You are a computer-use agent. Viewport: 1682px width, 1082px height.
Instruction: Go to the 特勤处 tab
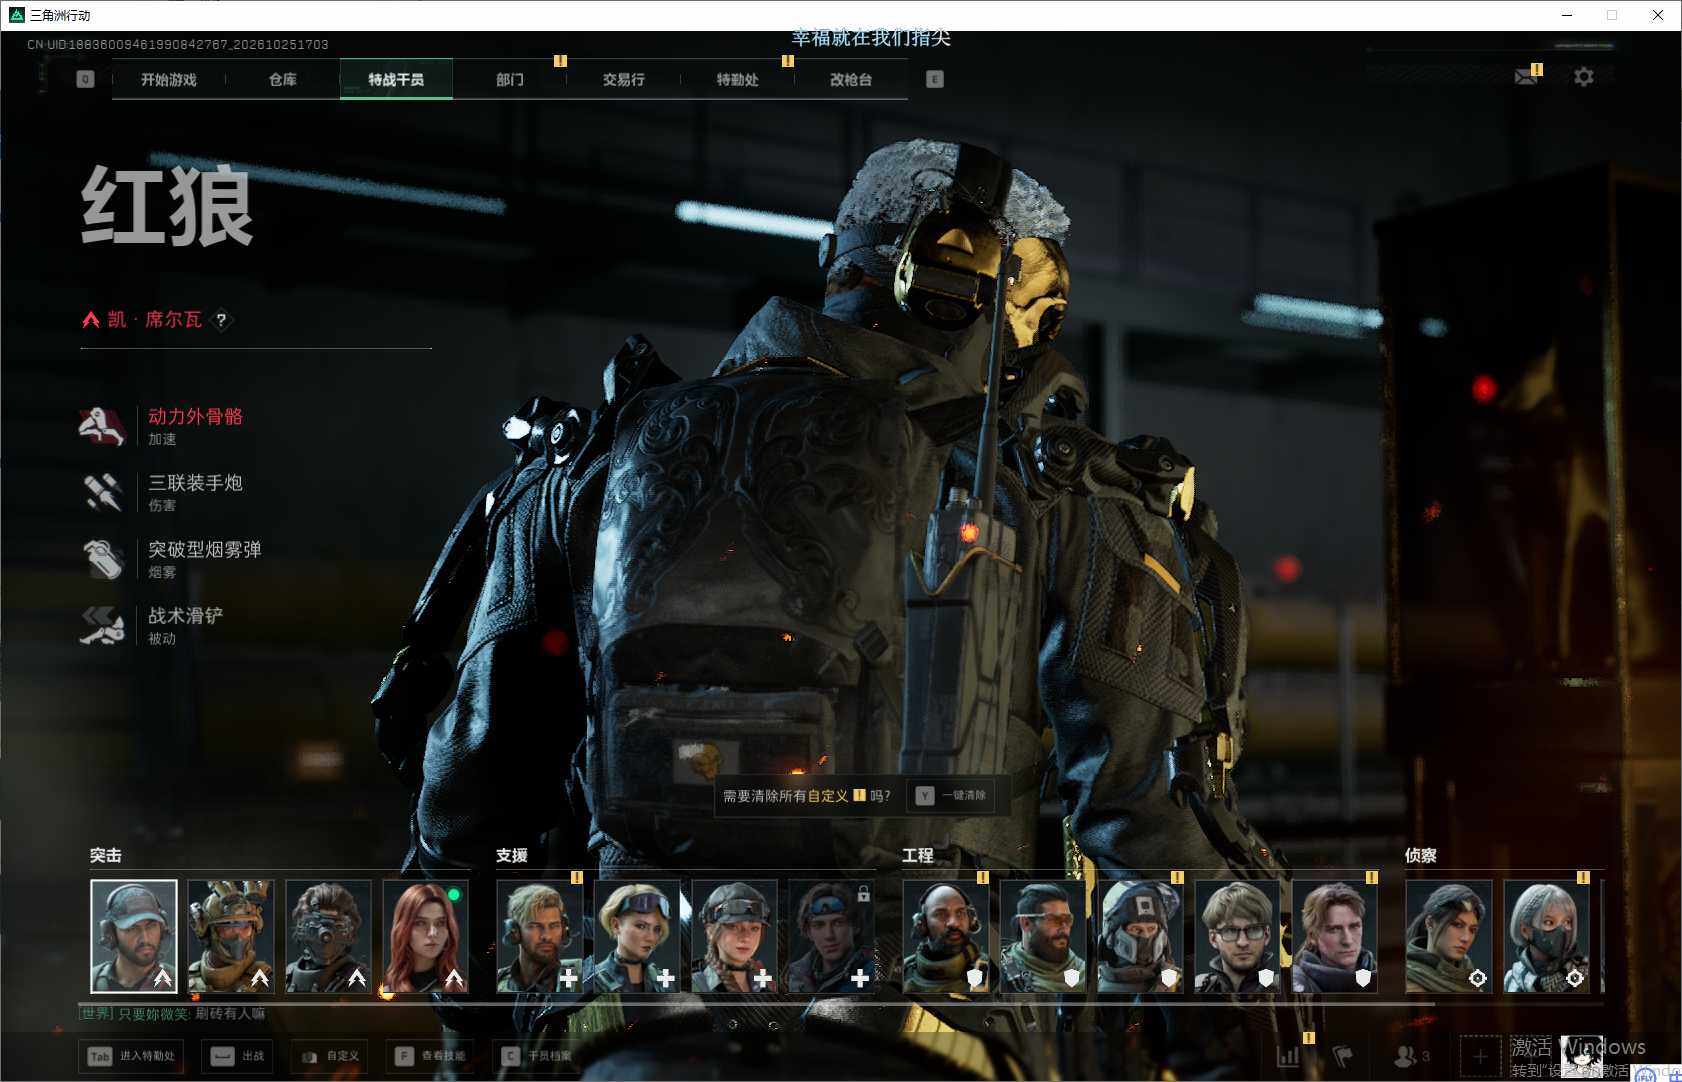(738, 79)
